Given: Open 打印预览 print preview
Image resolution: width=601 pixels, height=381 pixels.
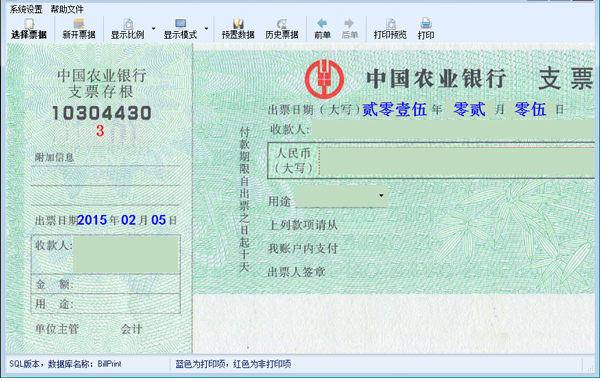Looking at the screenshot, I should (390, 29).
